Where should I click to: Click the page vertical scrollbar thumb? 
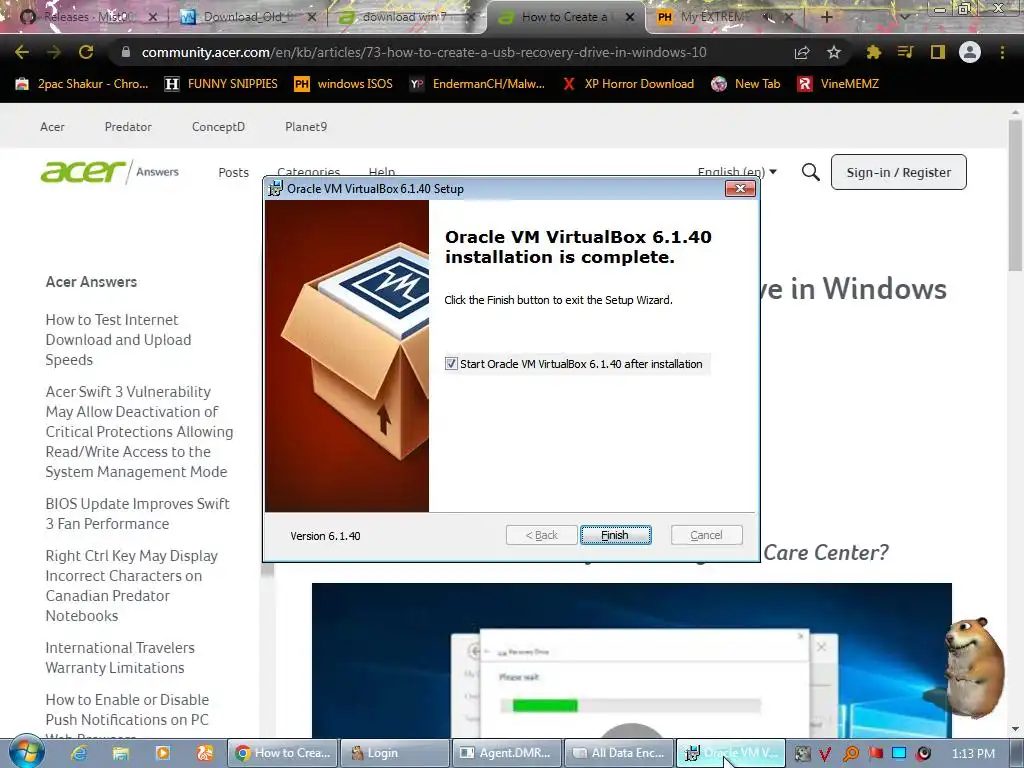[1016, 196]
